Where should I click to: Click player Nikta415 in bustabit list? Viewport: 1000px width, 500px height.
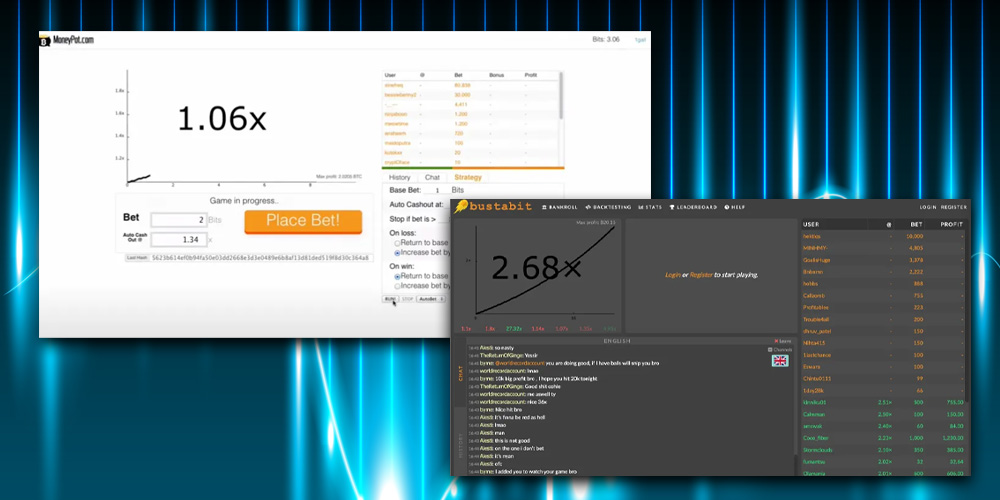point(812,342)
